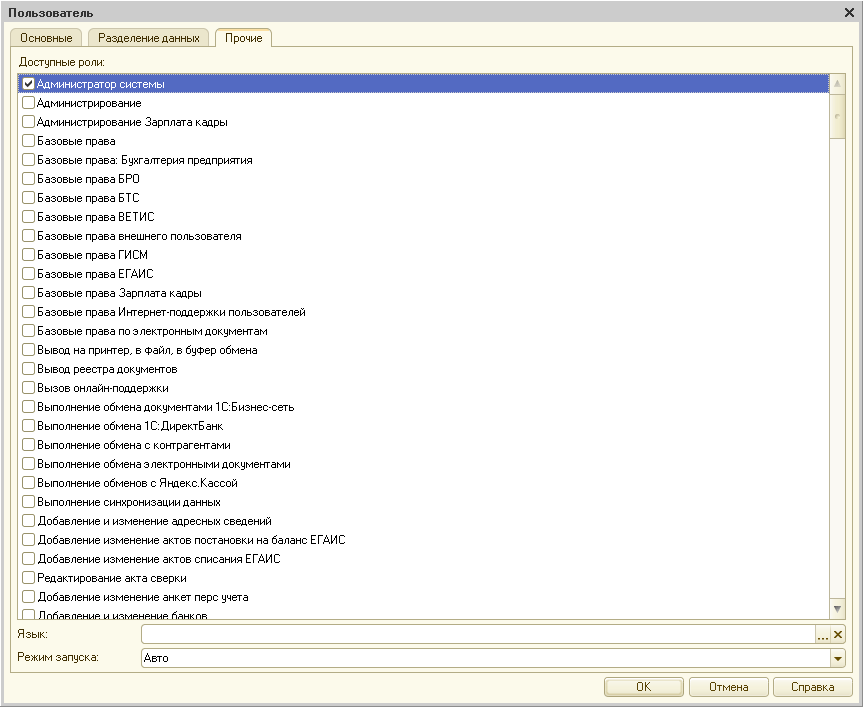Select the Базовые права ВЕТИС row text

(x=96, y=217)
